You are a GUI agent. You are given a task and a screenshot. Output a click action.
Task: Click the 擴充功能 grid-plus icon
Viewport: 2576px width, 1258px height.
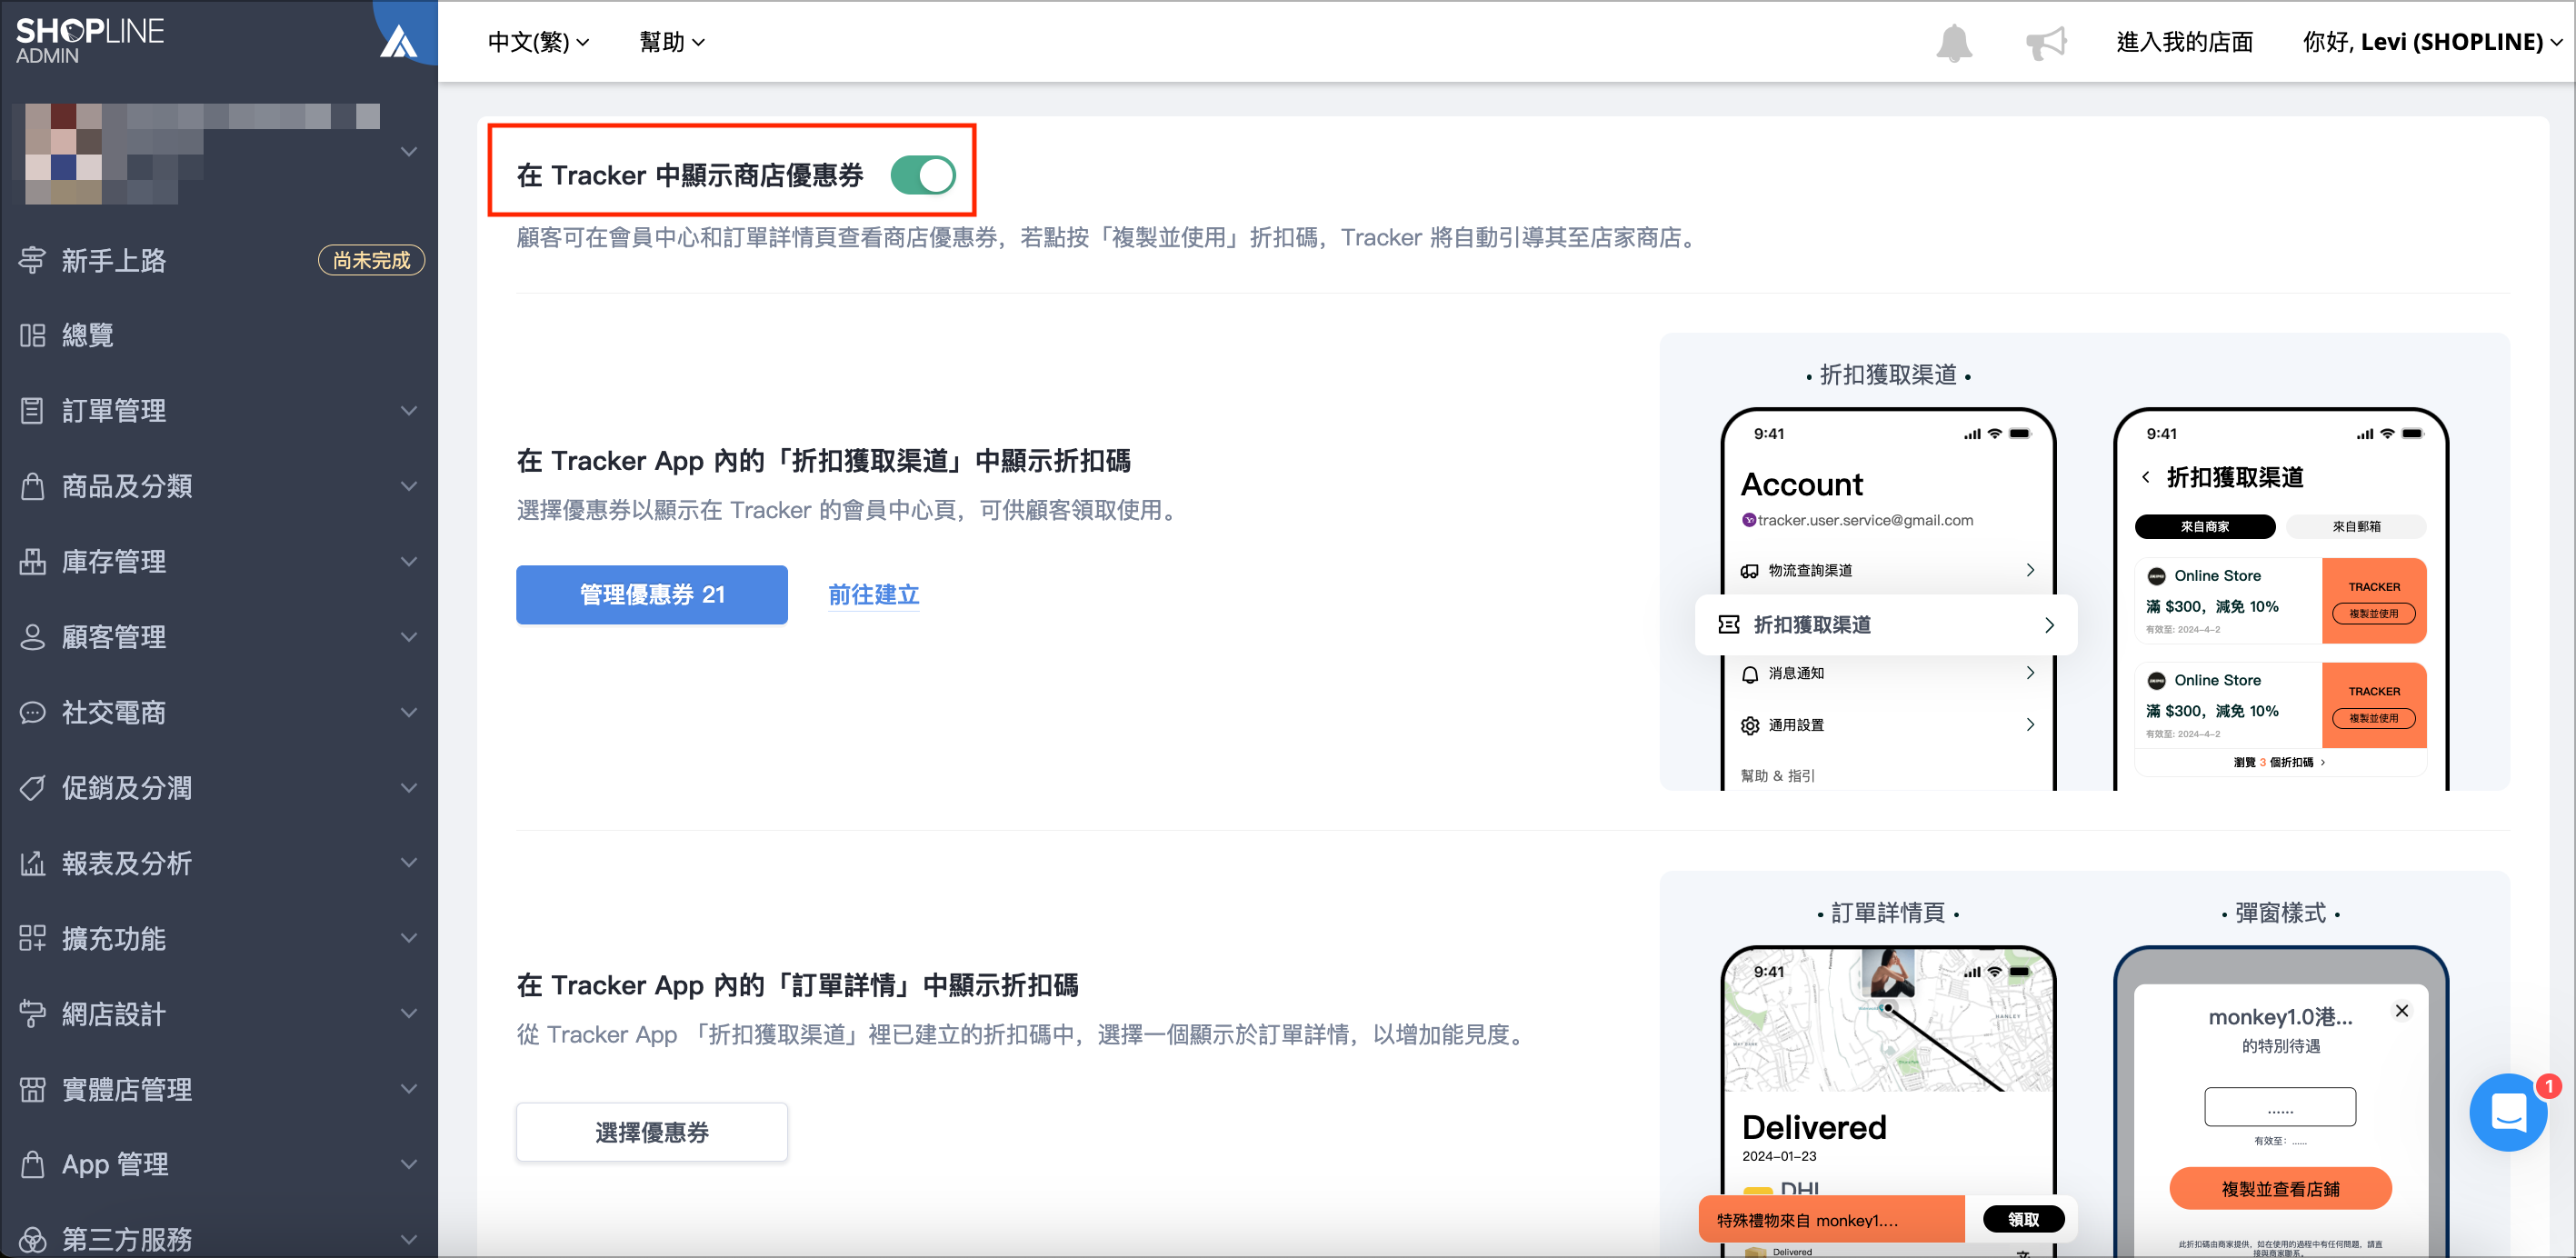tap(32, 938)
